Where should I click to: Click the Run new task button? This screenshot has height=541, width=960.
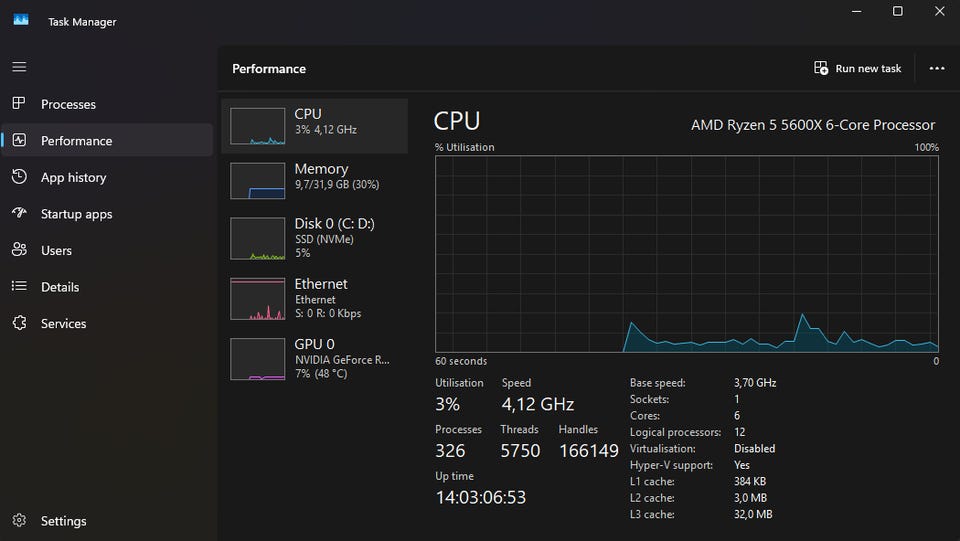pyautogui.click(x=858, y=68)
